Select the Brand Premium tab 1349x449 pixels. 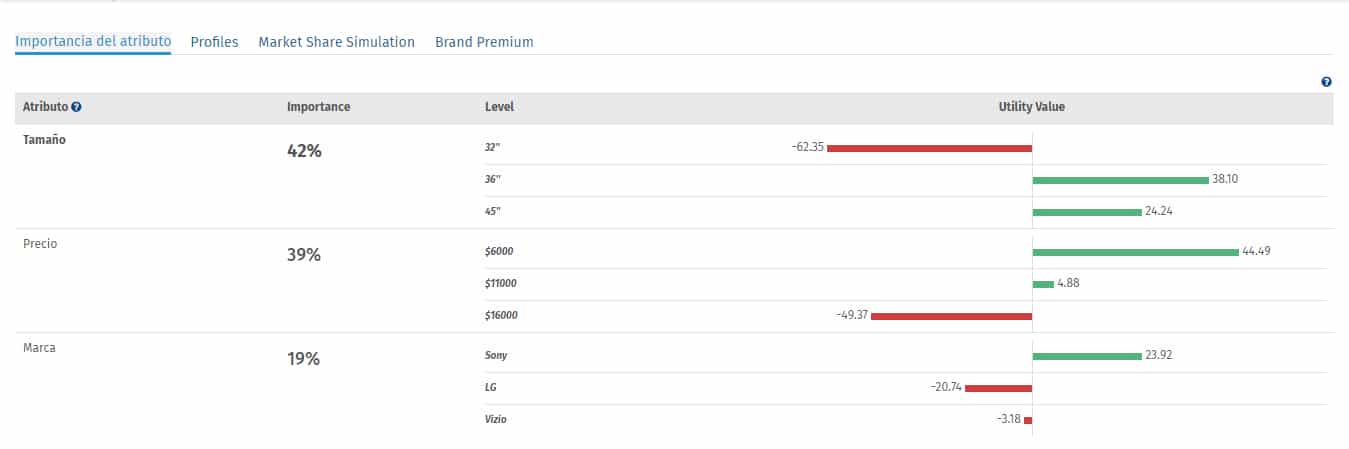484,42
